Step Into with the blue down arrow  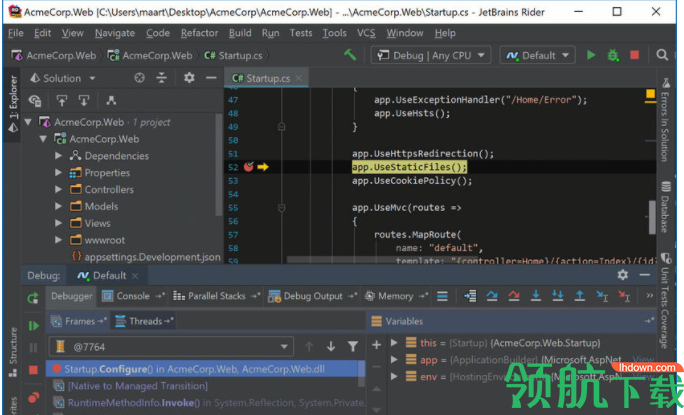click(x=536, y=296)
